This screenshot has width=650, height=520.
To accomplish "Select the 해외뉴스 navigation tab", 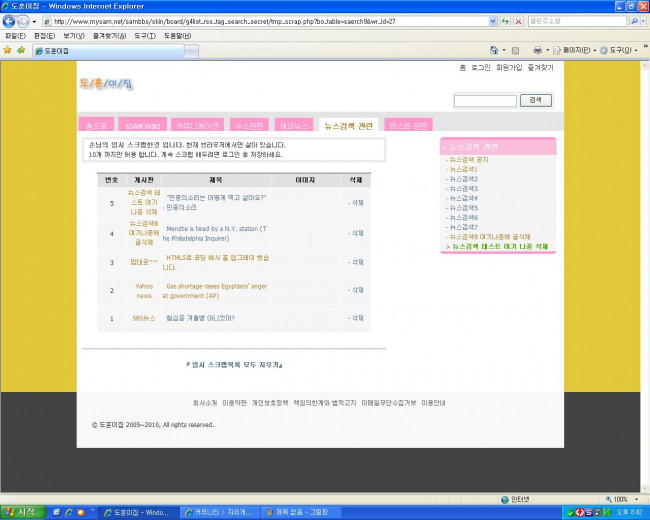I will tap(294, 125).
